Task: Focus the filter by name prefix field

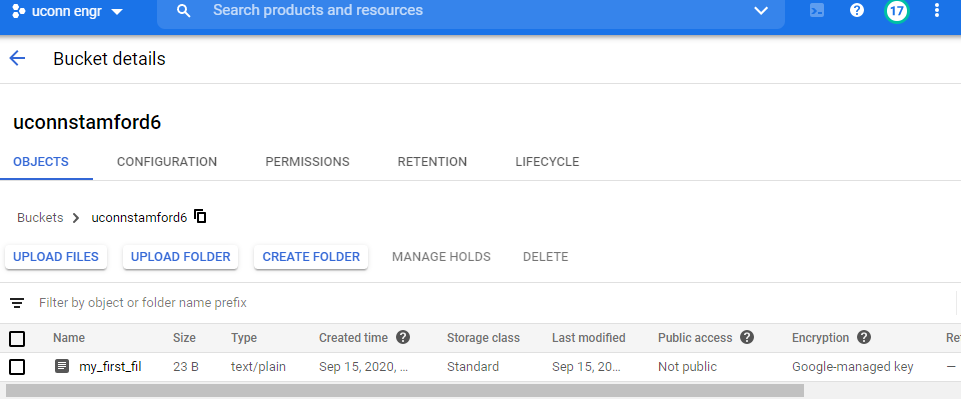Action: point(490,303)
